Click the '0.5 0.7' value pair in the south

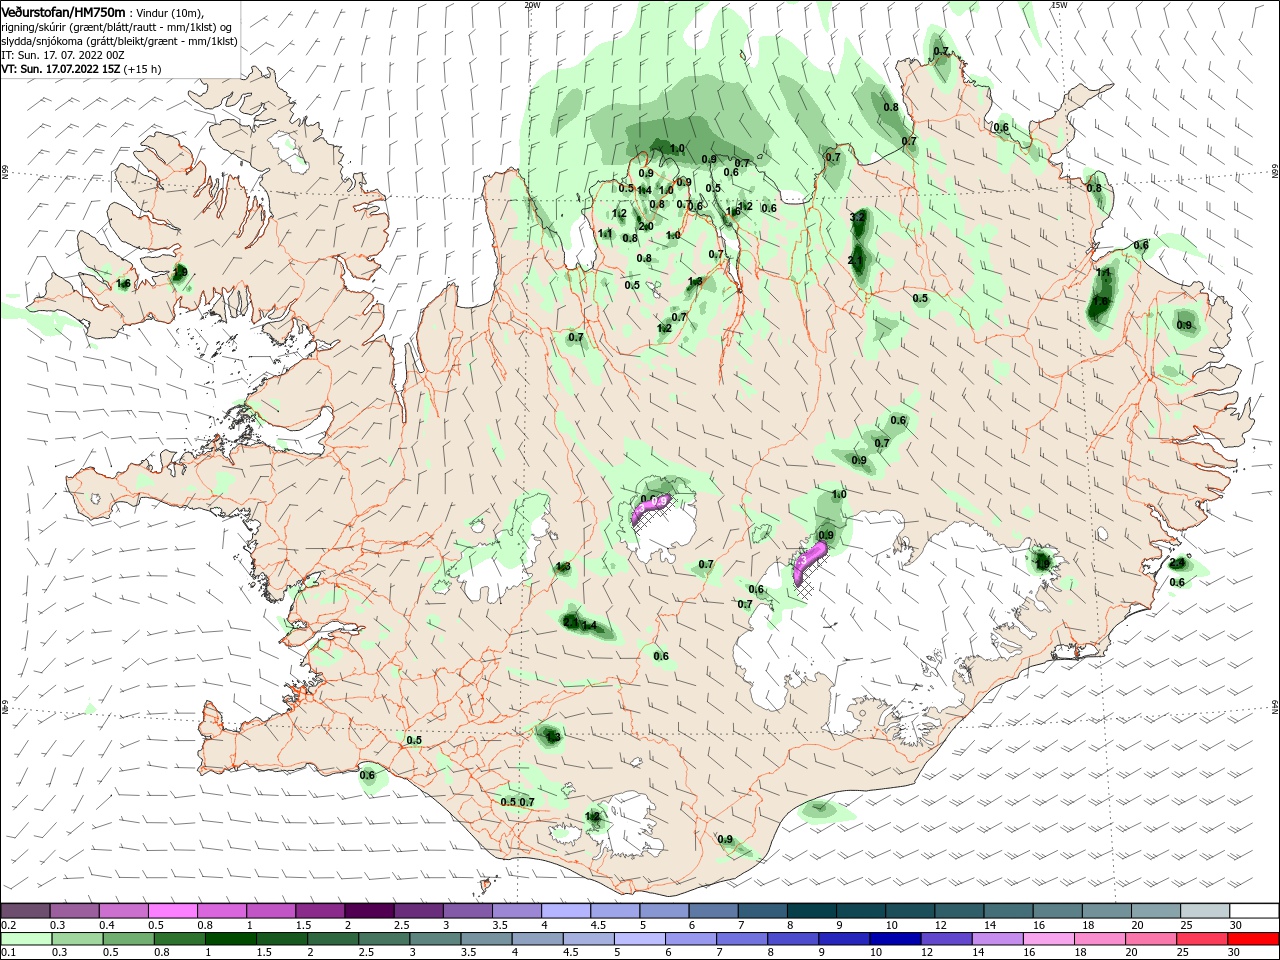pyautogui.click(x=518, y=802)
